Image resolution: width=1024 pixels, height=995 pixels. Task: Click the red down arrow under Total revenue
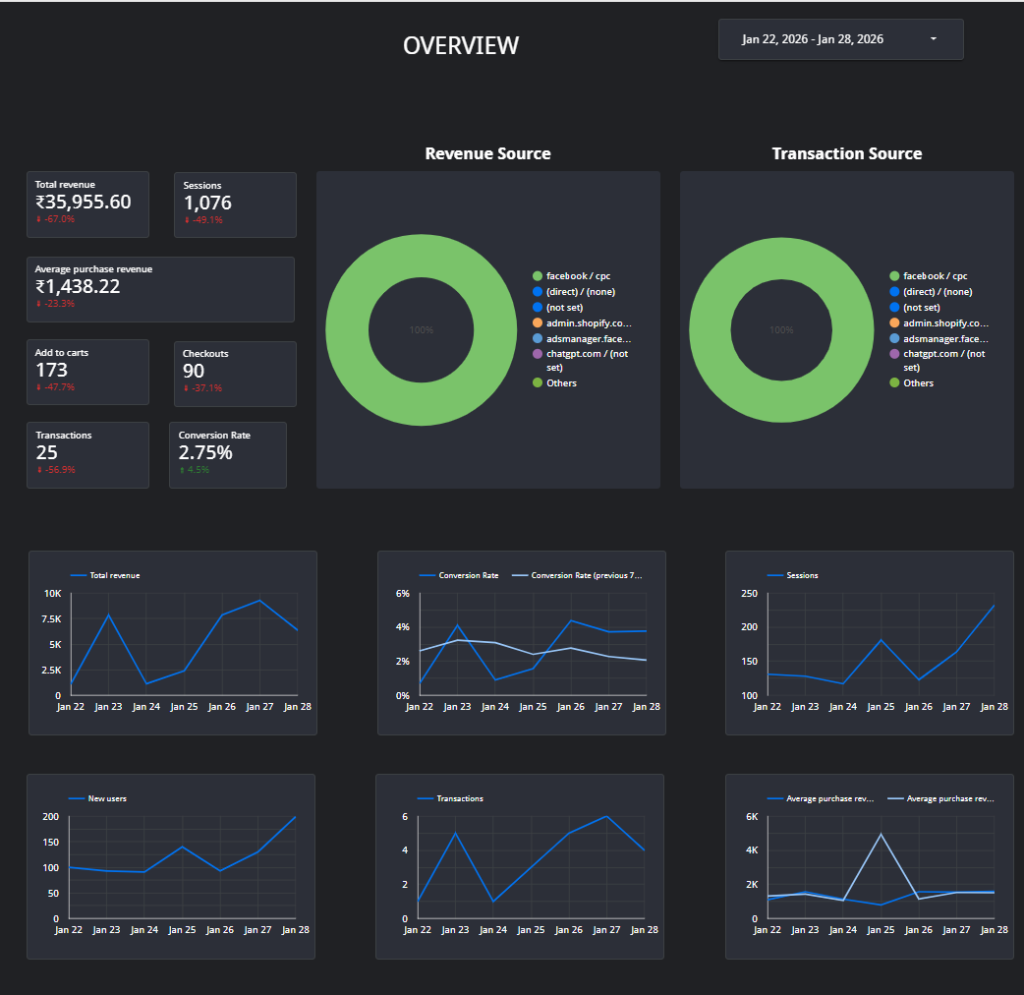click(38, 219)
